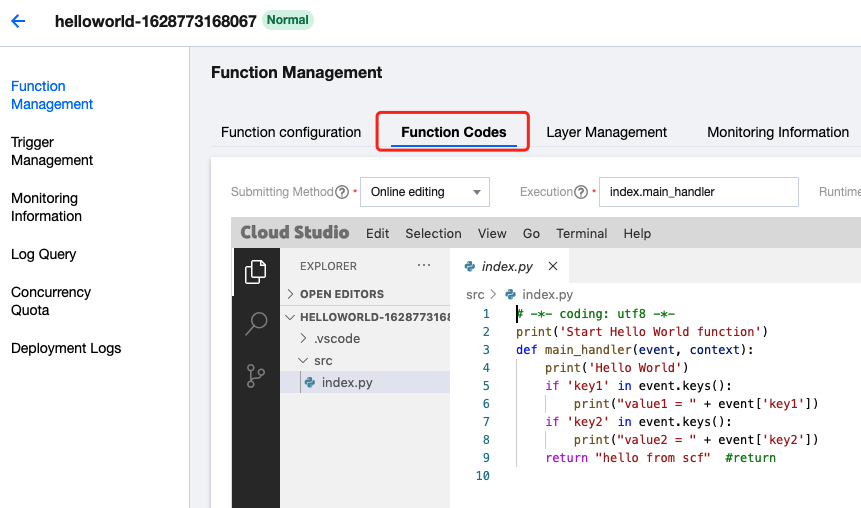Click the Cloud Studio logo text
The width and height of the screenshot is (861, 508).
coord(294,232)
